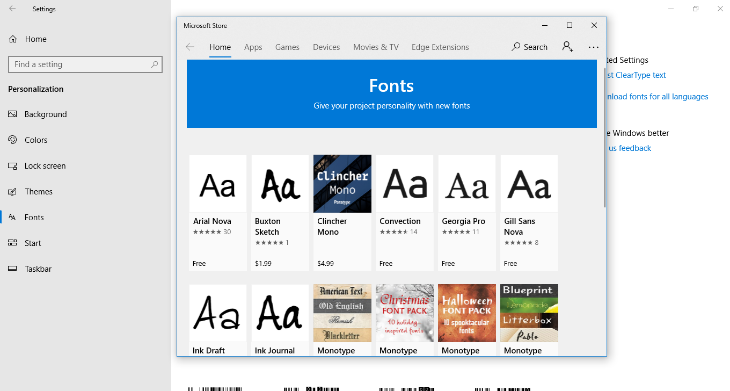The image size is (730, 391).
Task: Open the Halloween Font Pack tile
Action: click(467, 313)
